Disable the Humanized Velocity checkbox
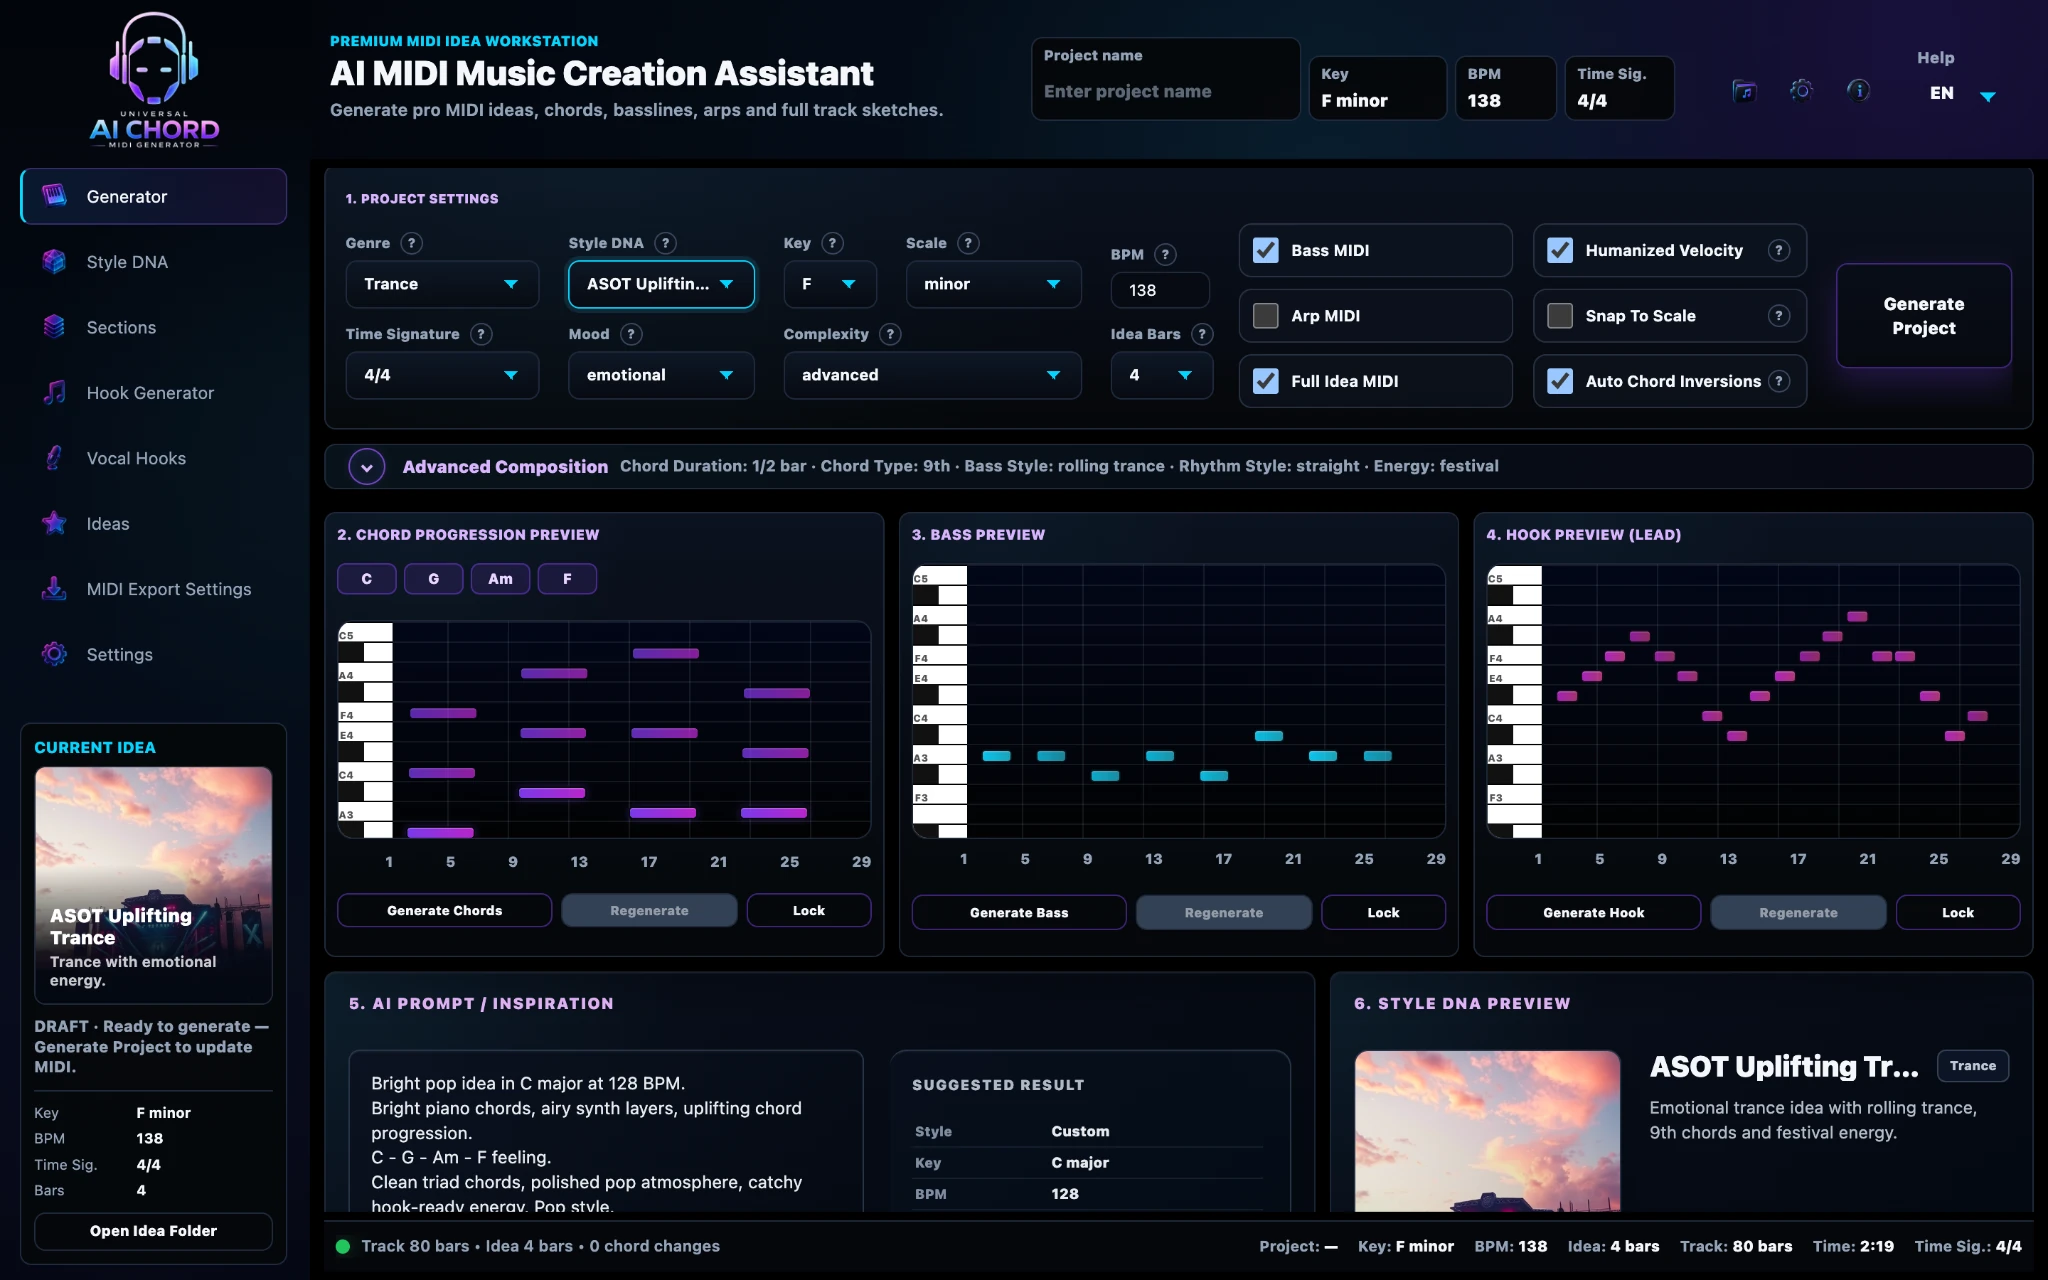 [1560, 250]
